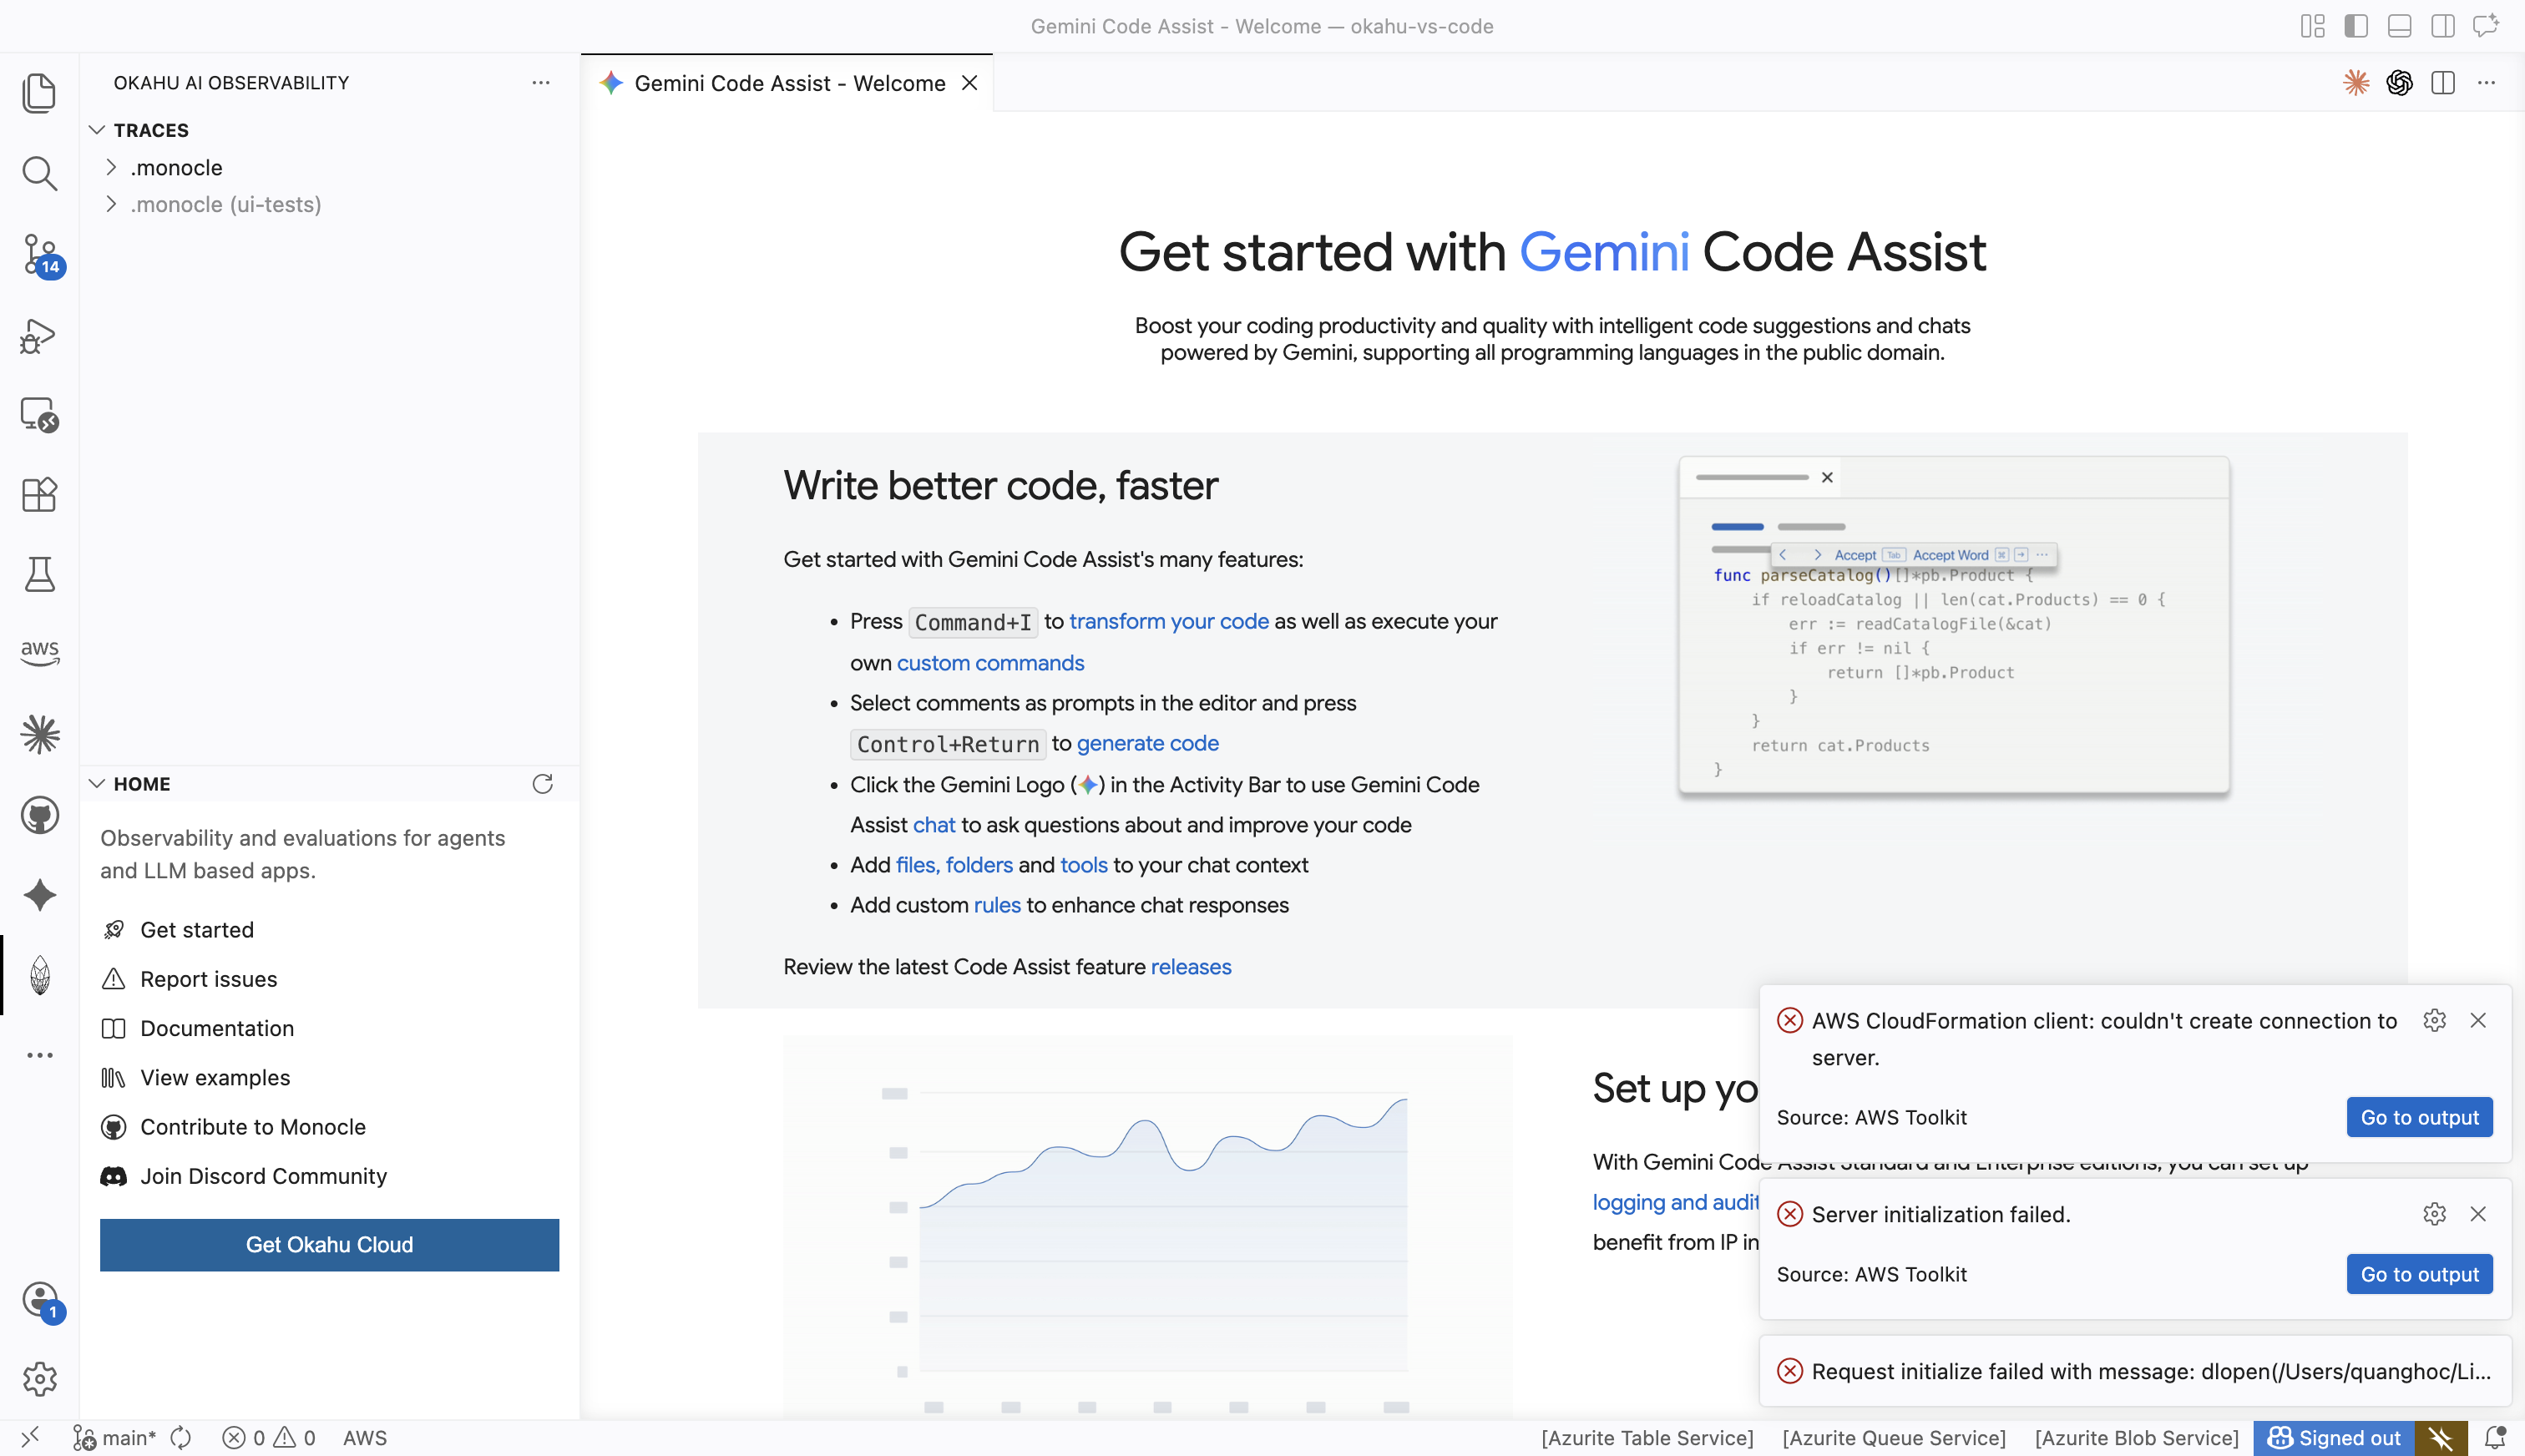Go to output for Server initialization failed
Image resolution: width=2525 pixels, height=1456 pixels.
click(x=2419, y=1274)
